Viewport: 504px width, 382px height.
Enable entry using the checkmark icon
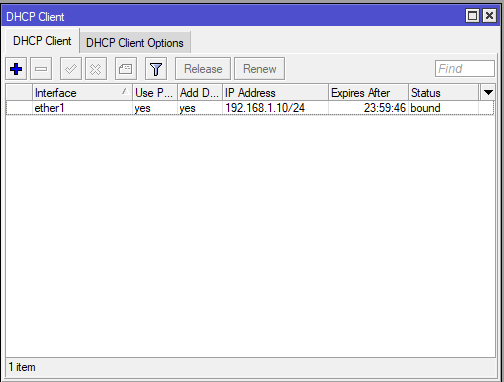[71, 69]
